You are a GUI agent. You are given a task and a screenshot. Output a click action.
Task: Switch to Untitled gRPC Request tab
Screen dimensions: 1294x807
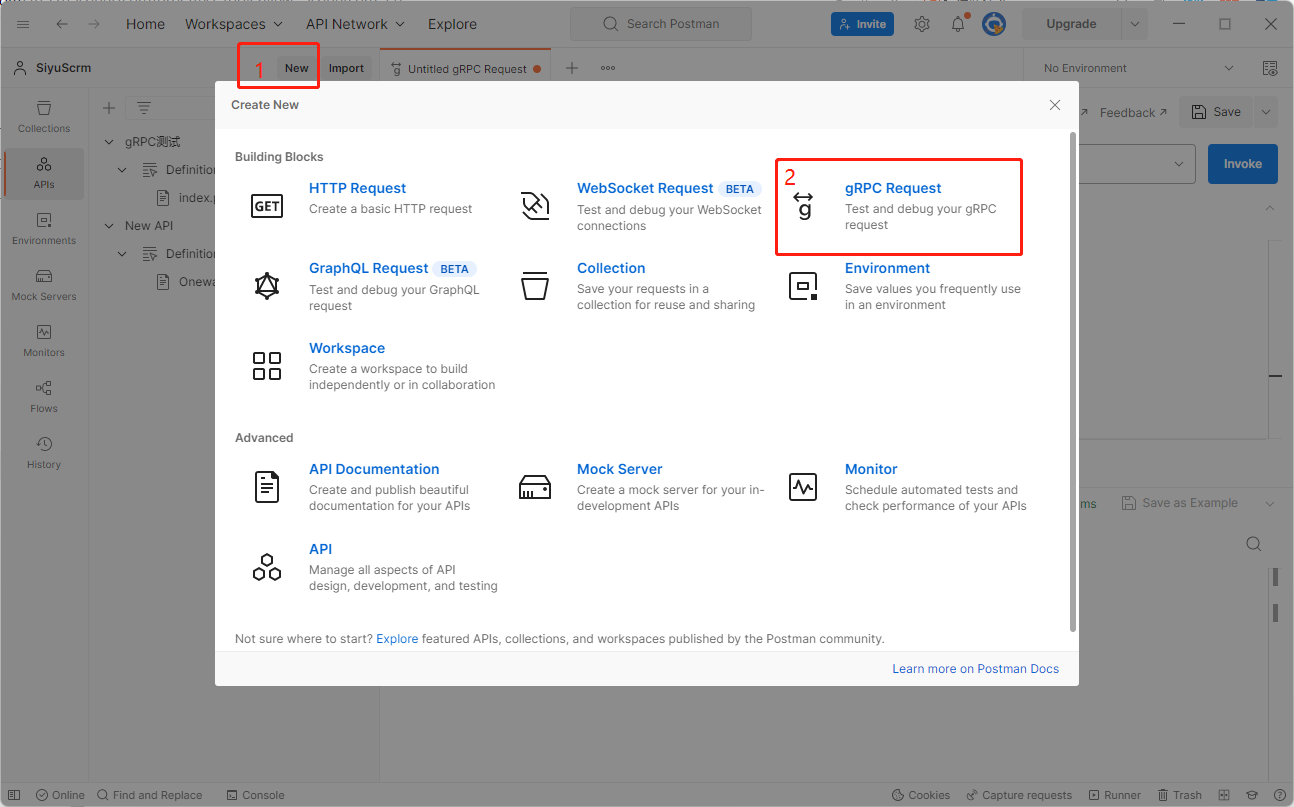tap(466, 69)
